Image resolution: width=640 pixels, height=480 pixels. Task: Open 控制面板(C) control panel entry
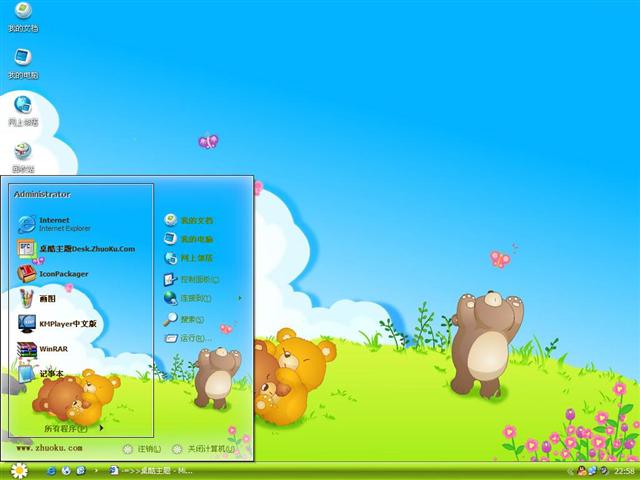[191, 280]
